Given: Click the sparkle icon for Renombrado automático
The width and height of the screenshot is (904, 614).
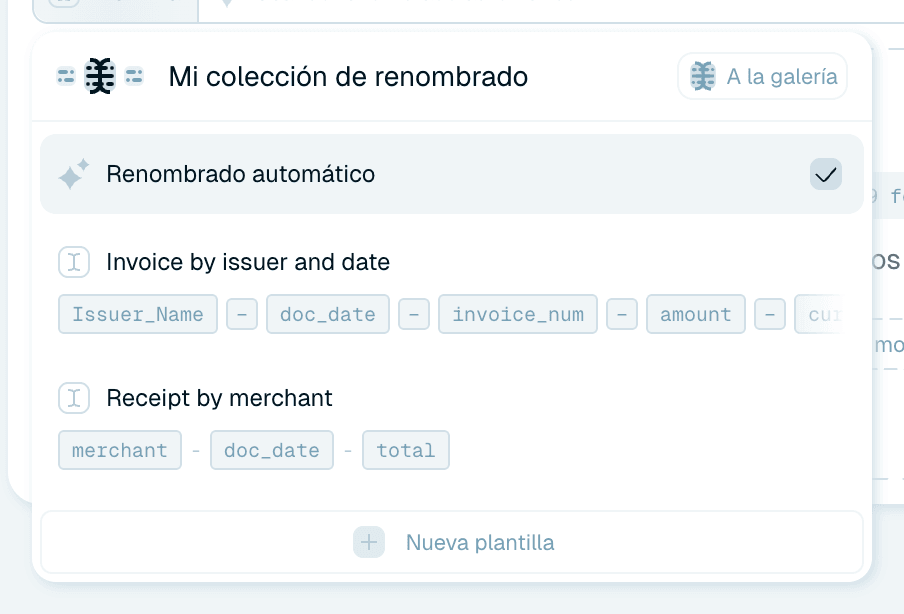Looking at the screenshot, I should [74, 174].
